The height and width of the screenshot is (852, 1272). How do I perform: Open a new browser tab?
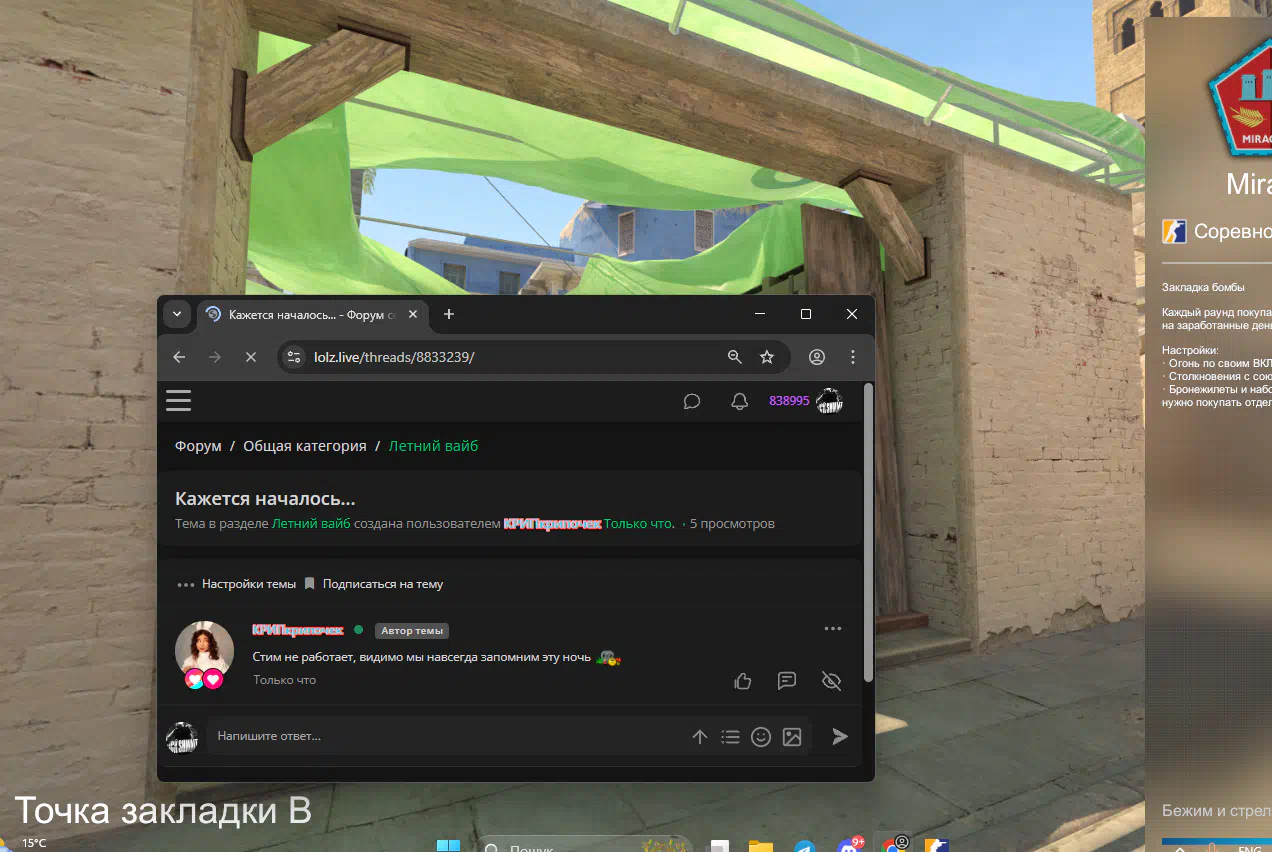[449, 314]
